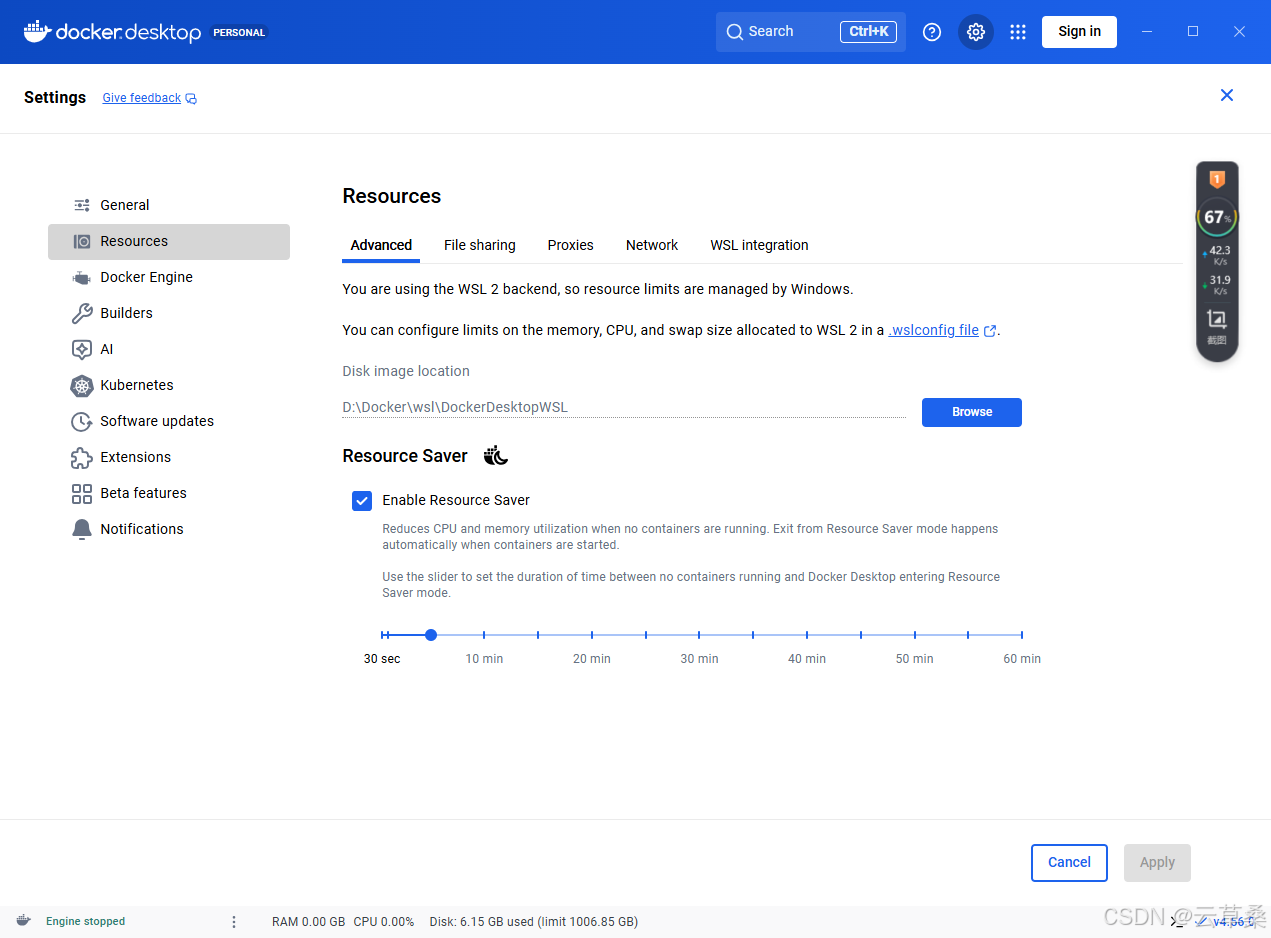Select Extensions in settings sidebar

point(169,457)
